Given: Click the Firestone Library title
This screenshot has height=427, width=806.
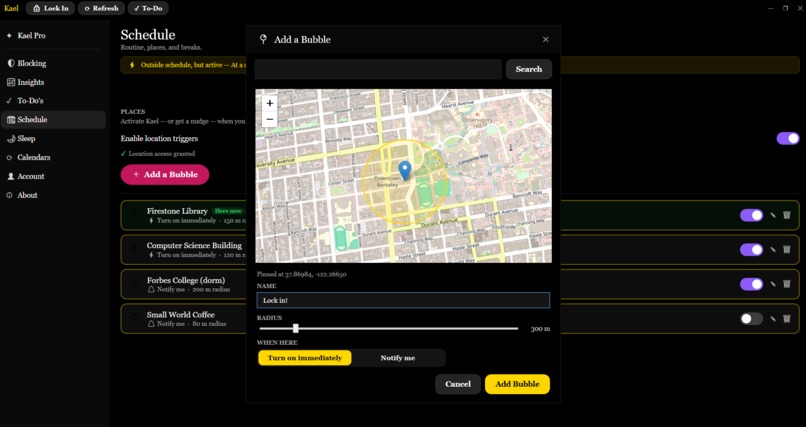Looking at the screenshot, I should pos(177,211).
